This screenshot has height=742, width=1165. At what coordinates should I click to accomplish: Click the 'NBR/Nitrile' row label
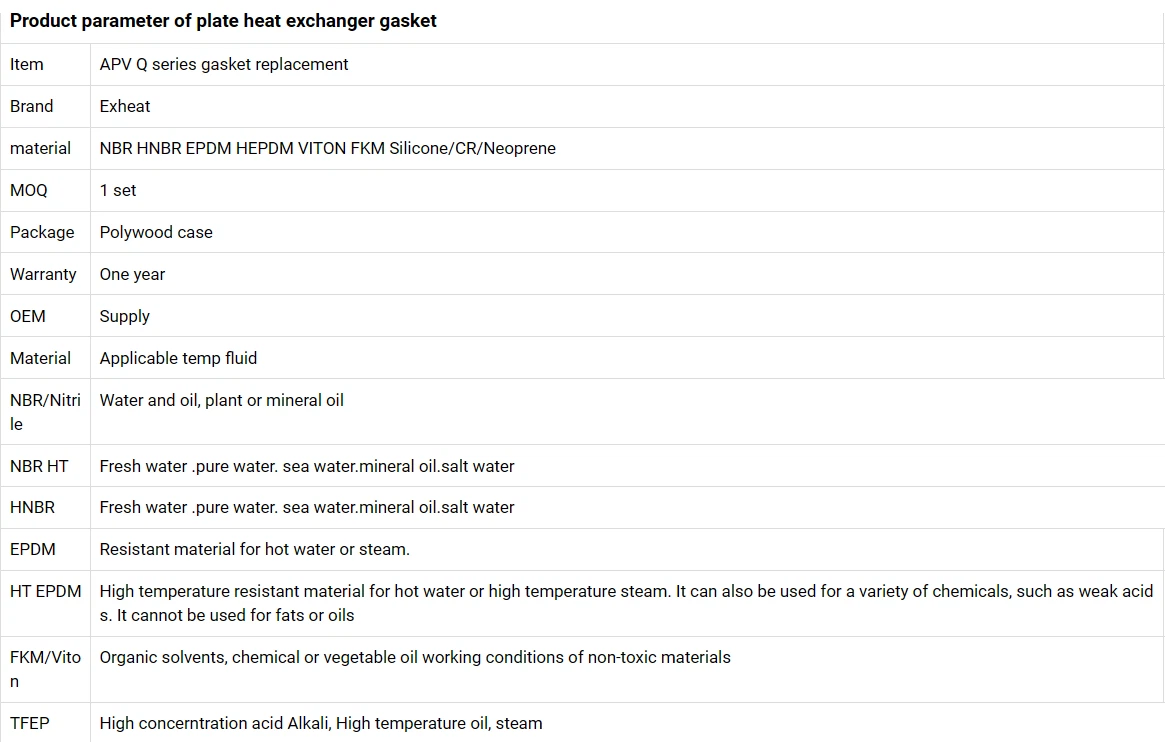pyautogui.click(x=45, y=411)
